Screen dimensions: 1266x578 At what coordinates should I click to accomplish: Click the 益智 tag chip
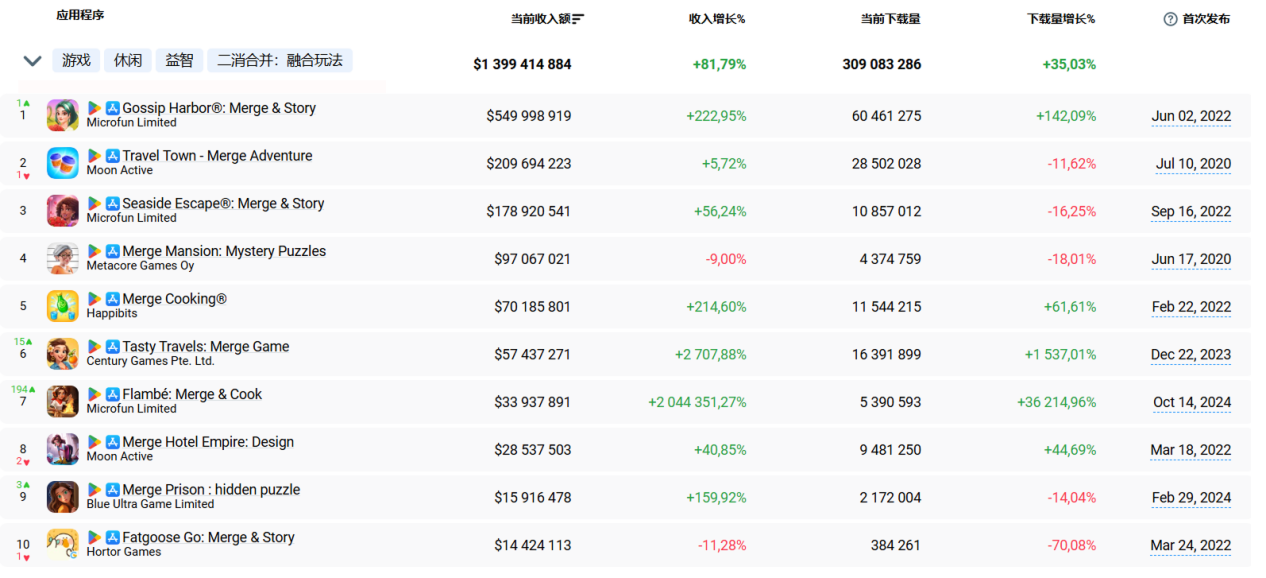[x=179, y=61]
